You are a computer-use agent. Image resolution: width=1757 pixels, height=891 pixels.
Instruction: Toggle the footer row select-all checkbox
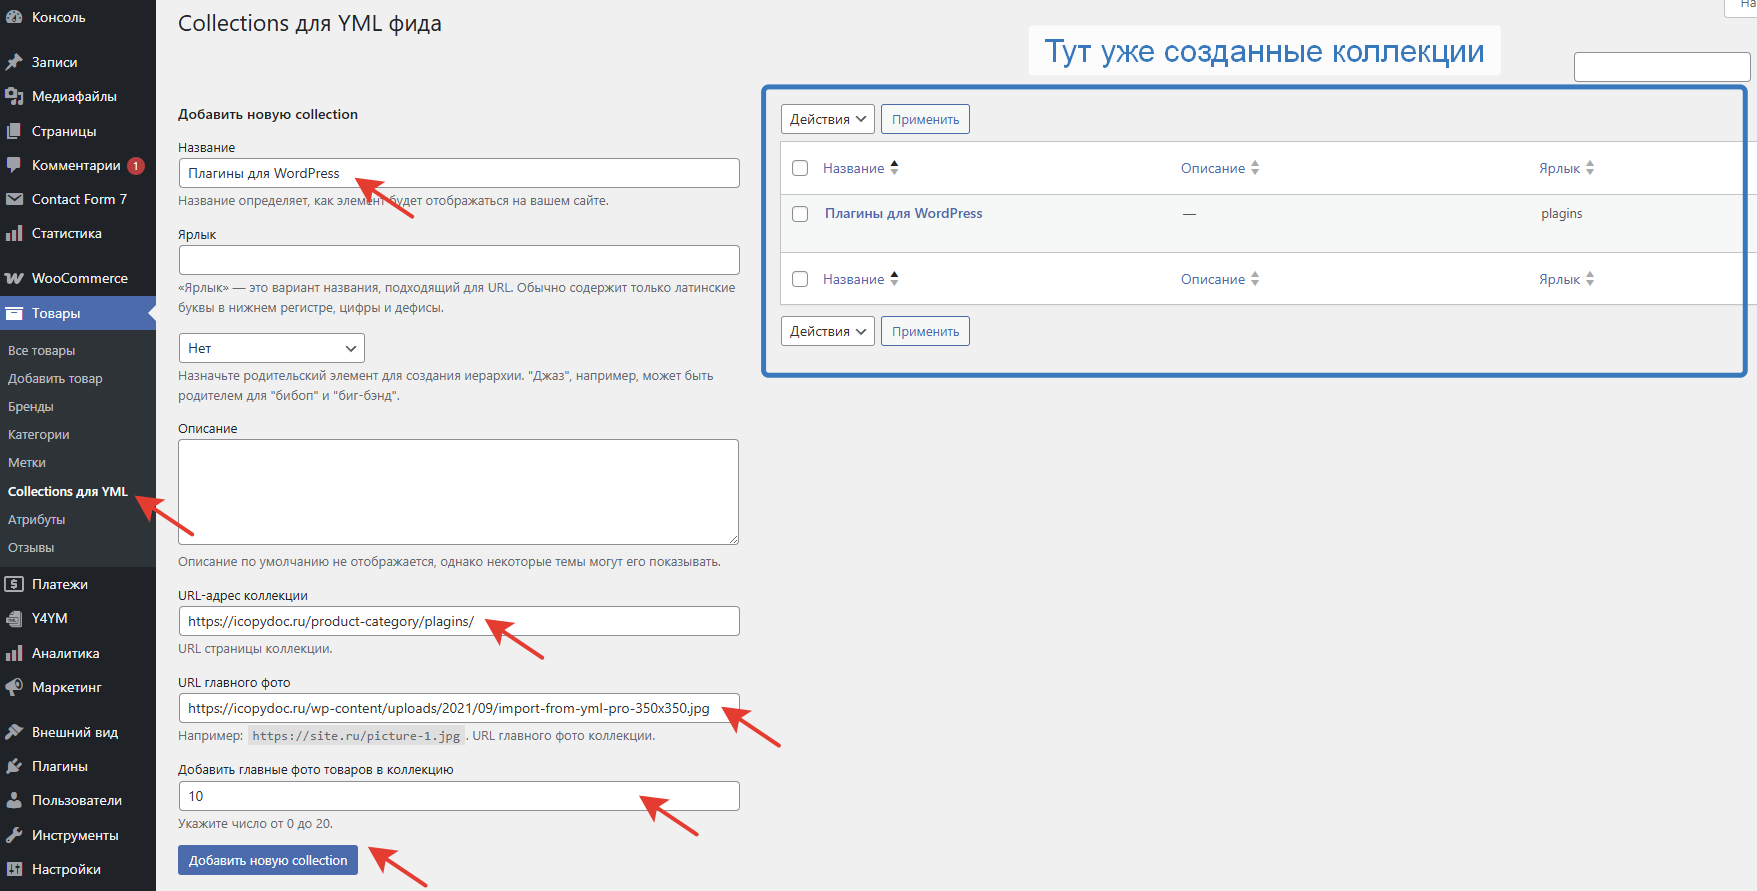pos(800,279)
